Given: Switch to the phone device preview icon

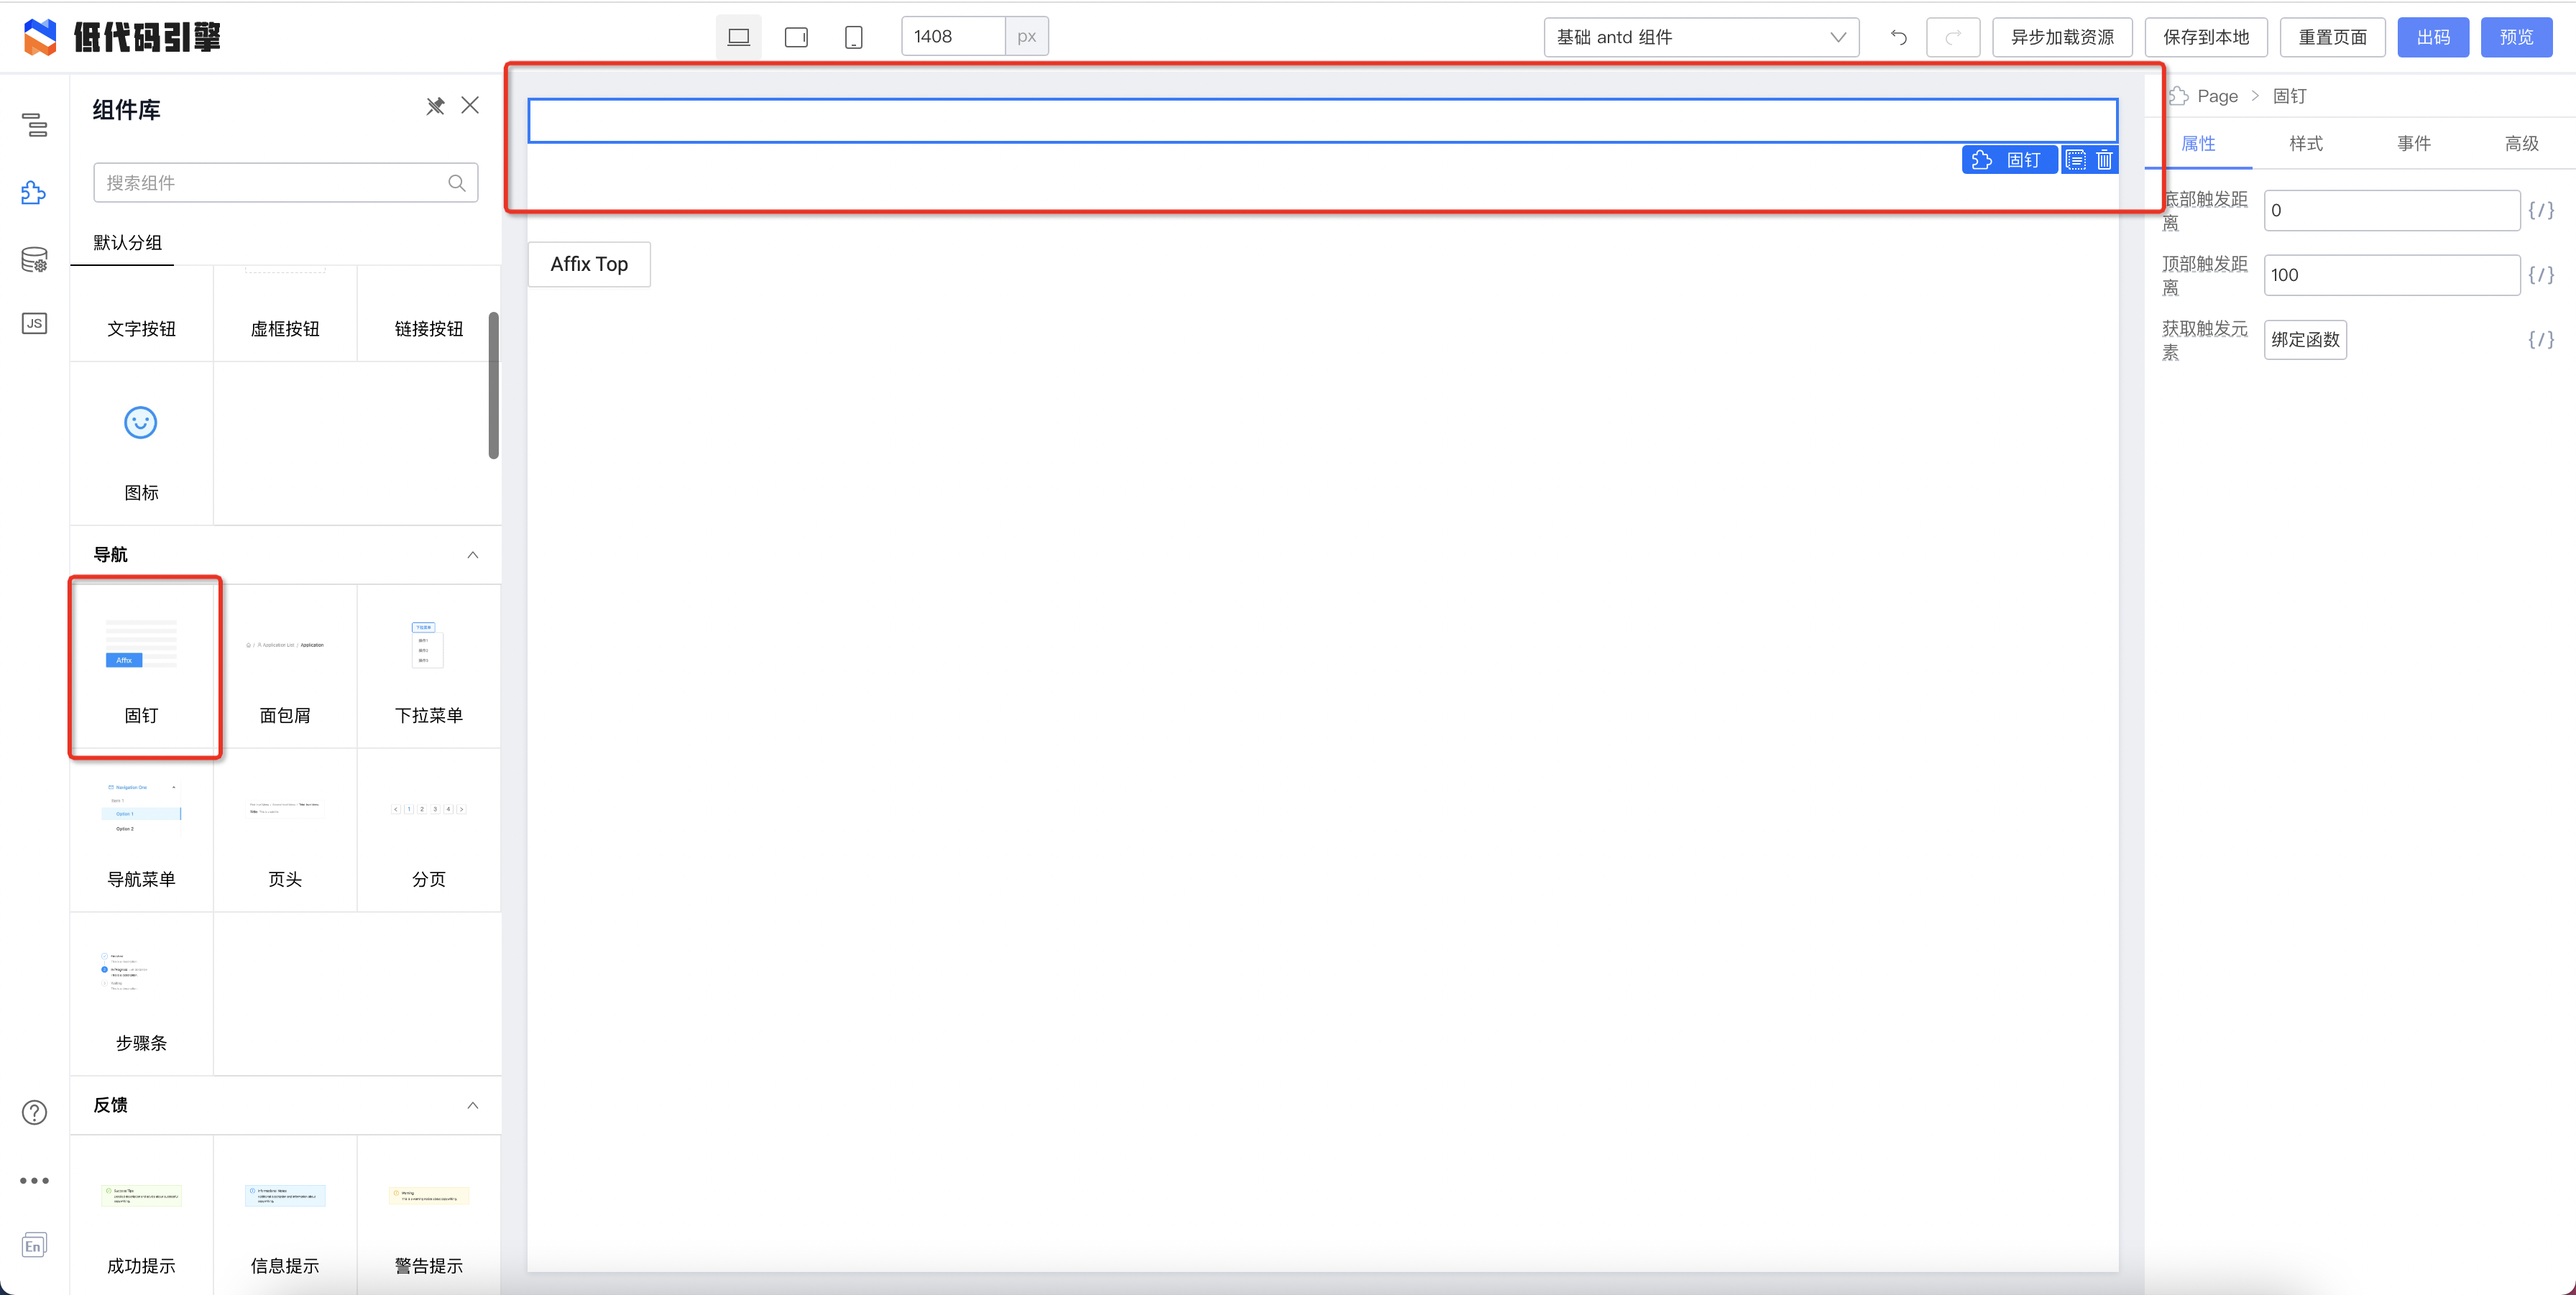Looking at the screenshot, I should pos(853,37).
